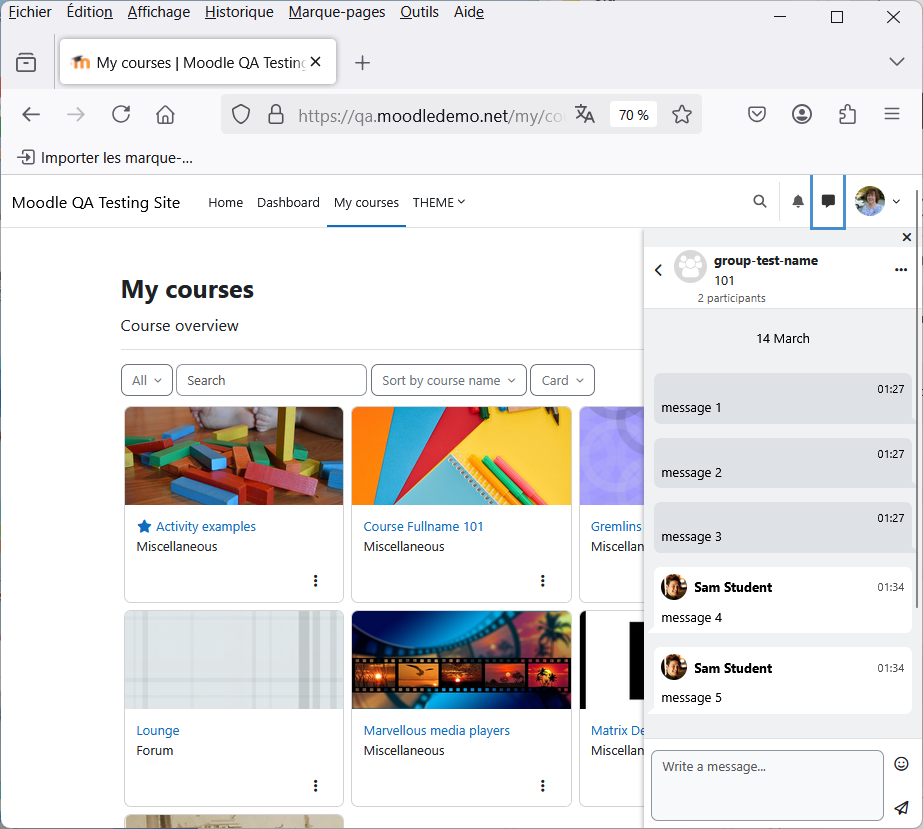923x829 pixels.
Task: Open the Firefox account icon
Action: pyautogui.click(x=802, y=114)
